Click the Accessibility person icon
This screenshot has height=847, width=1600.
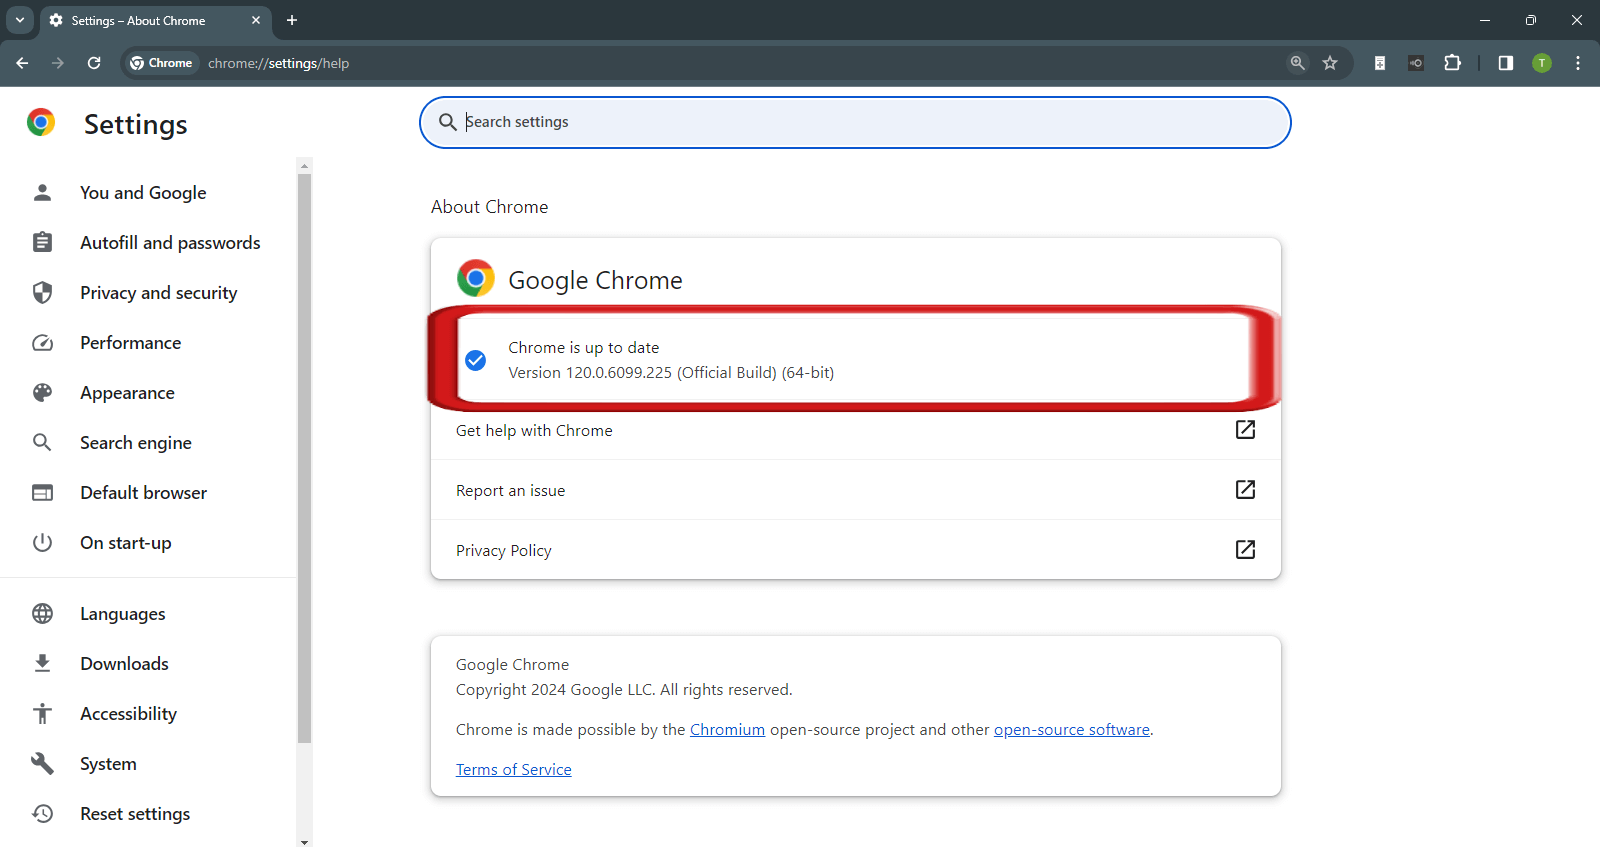42,714
